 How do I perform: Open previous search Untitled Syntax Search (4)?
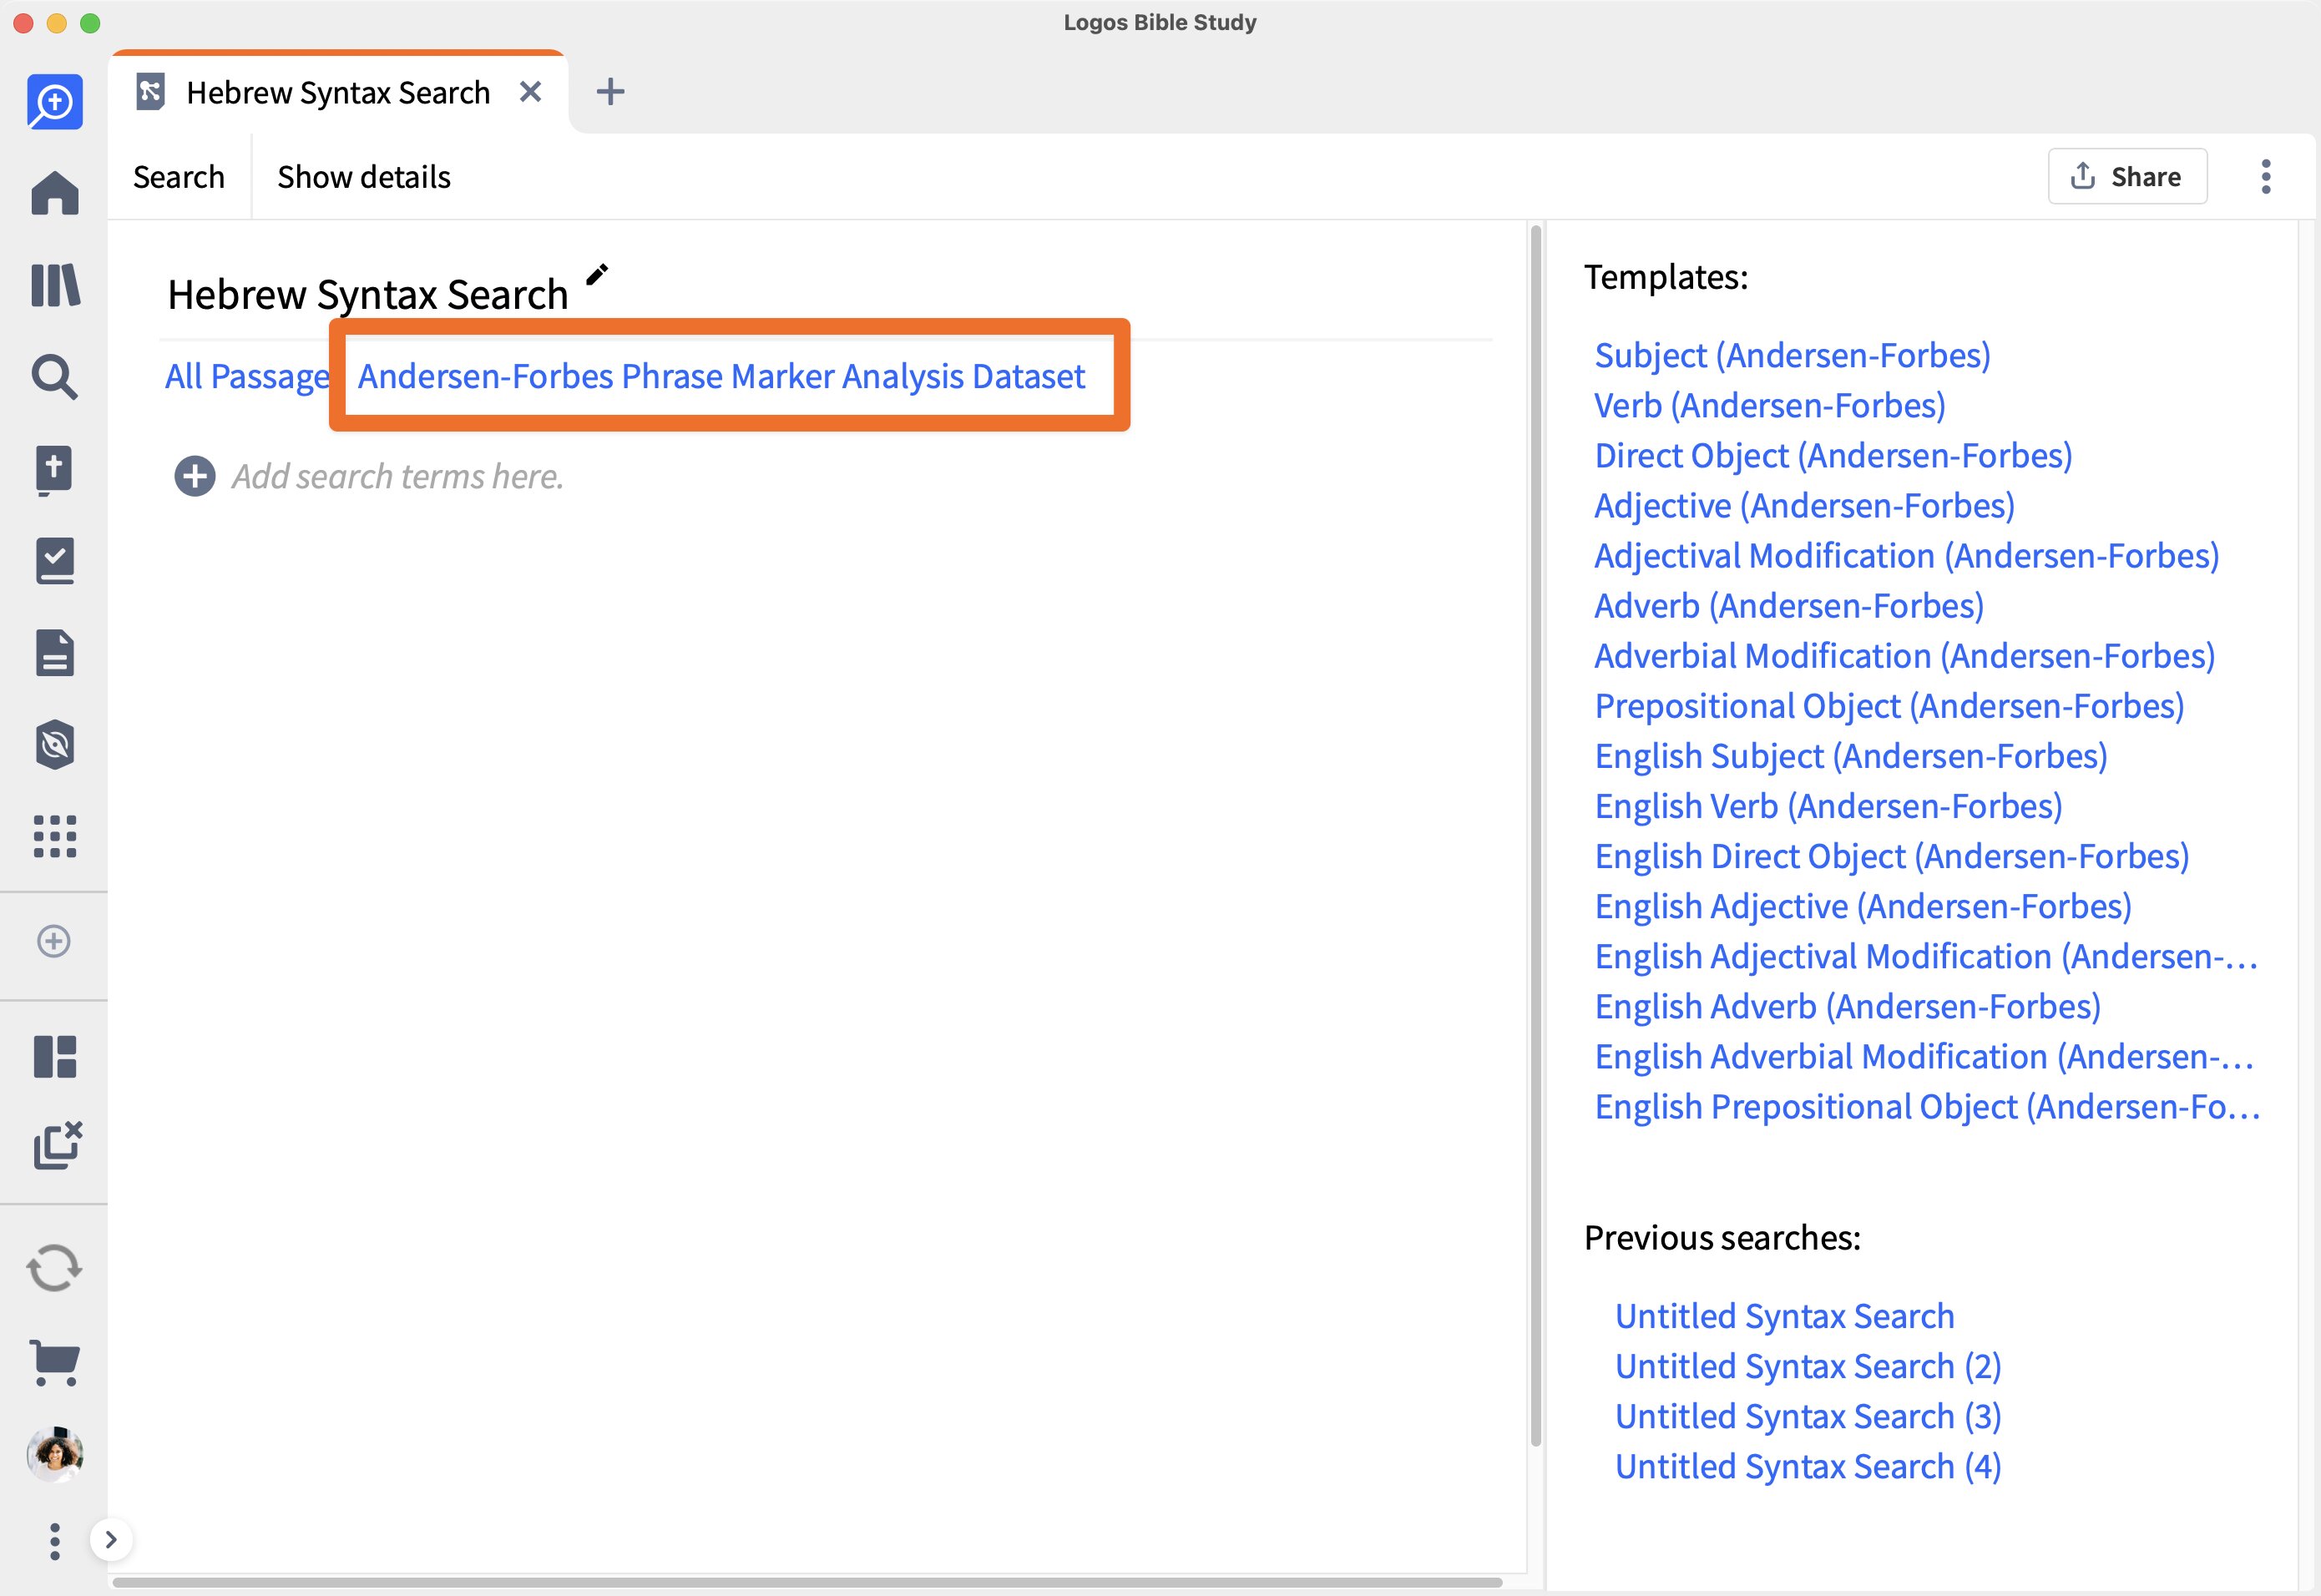1808,1466
